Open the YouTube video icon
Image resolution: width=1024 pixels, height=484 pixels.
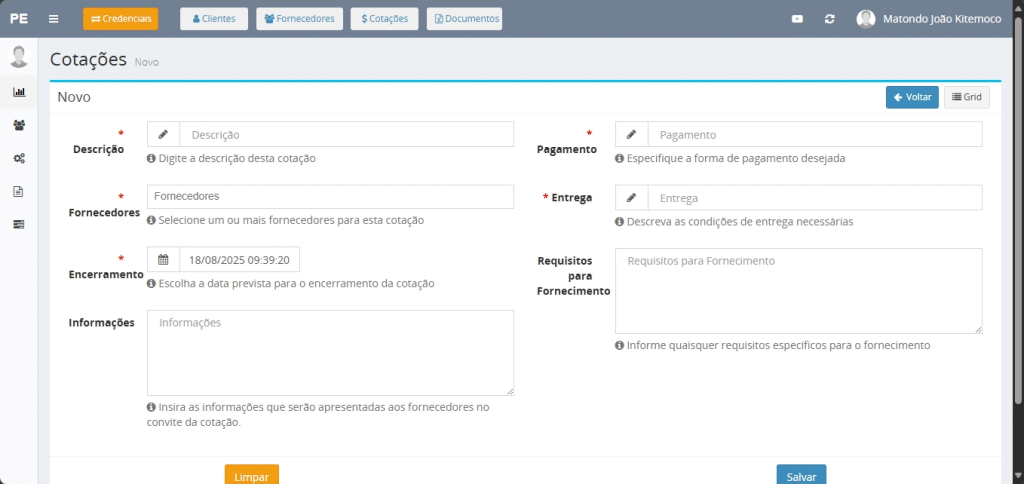[x=797, y=19]
